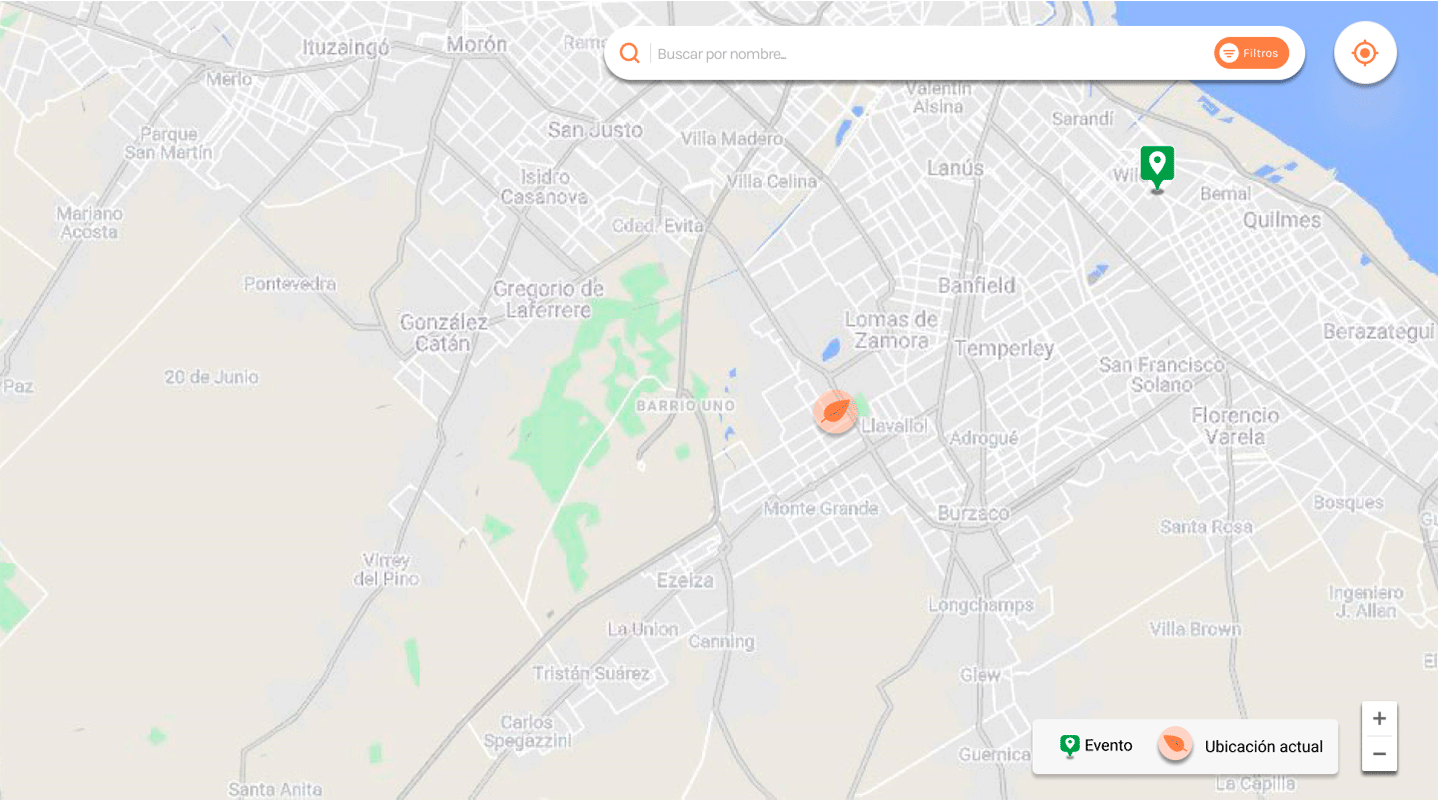The image size is (1438, 800).
Task: Click the Quilmes label on the map
Action: pos(1281,220)
